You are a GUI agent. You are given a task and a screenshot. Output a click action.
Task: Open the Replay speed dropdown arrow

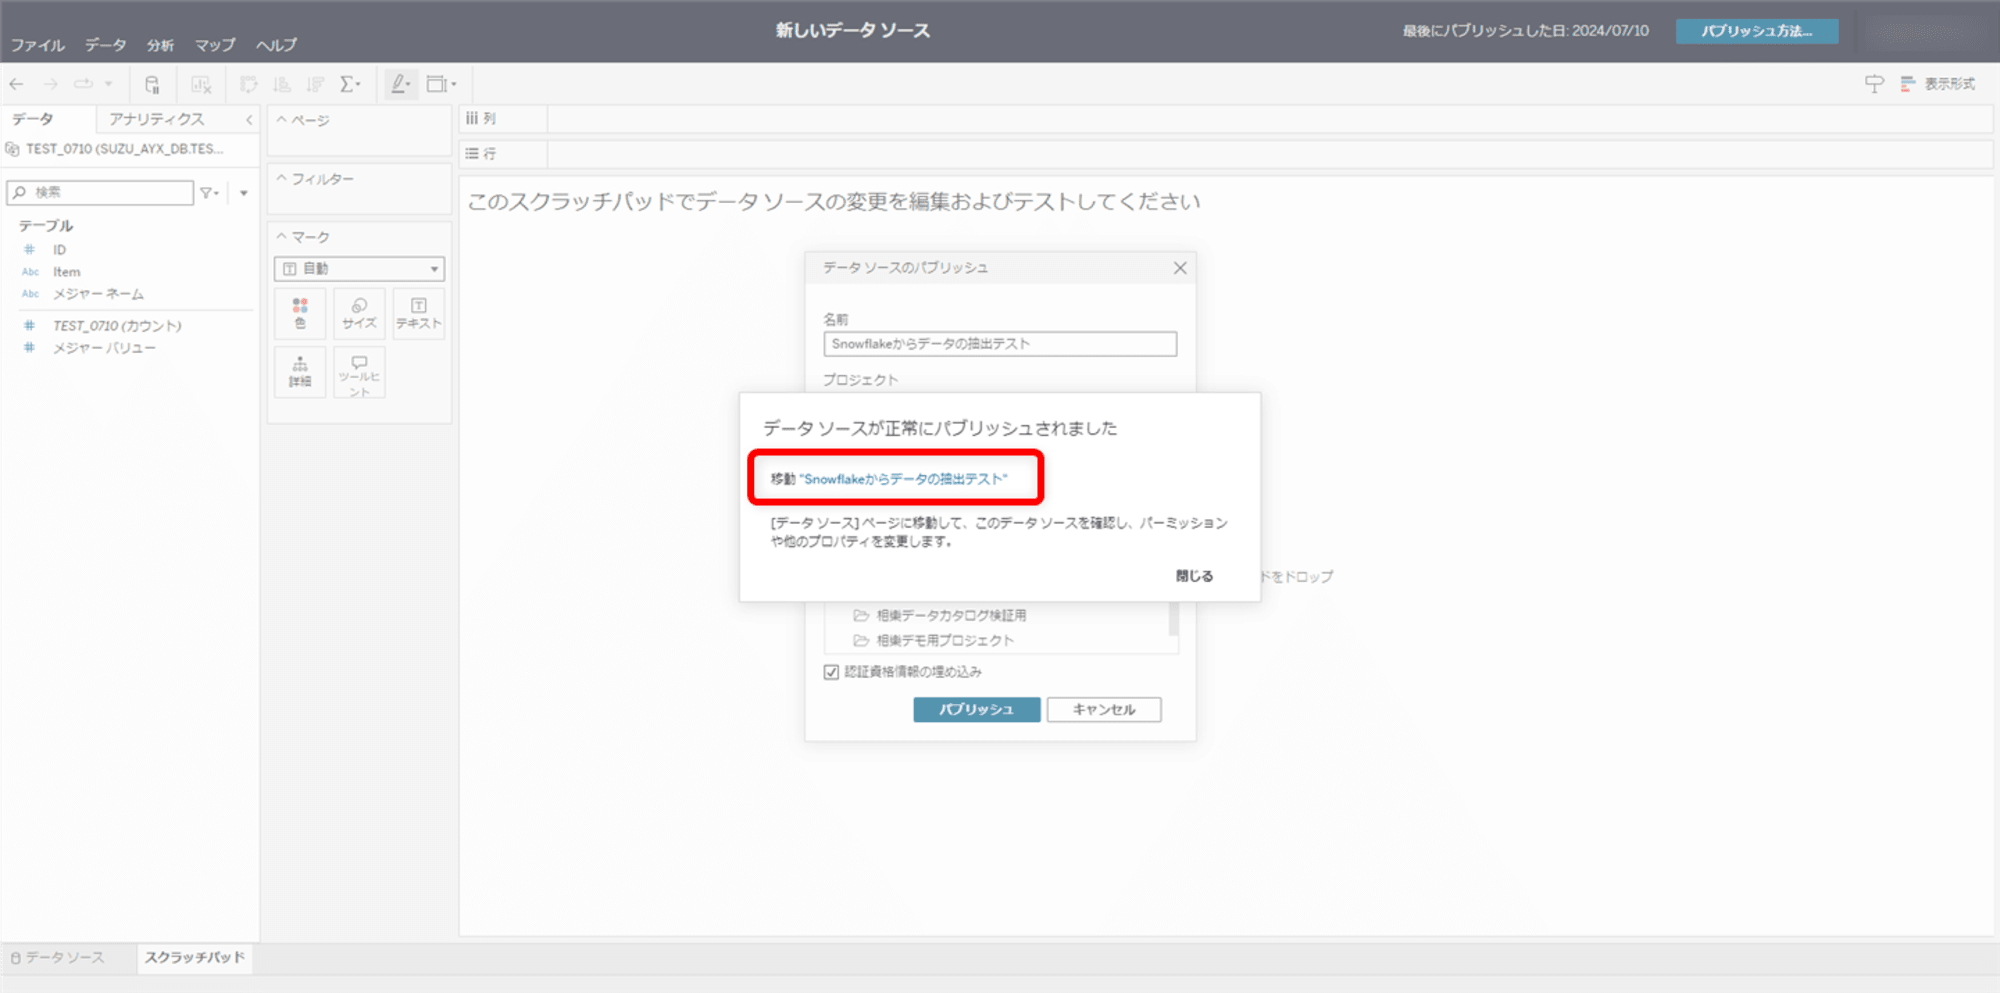[108, 84]
